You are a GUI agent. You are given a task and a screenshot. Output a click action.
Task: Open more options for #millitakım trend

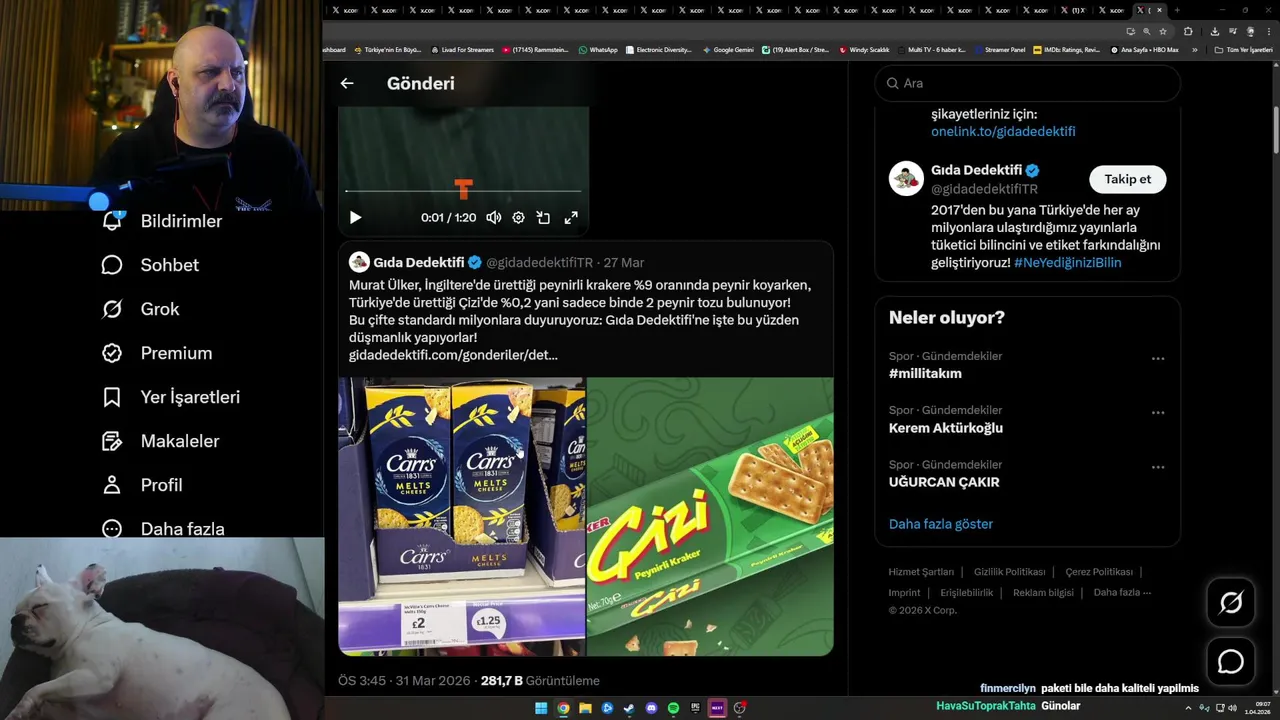click(1158, 358)
